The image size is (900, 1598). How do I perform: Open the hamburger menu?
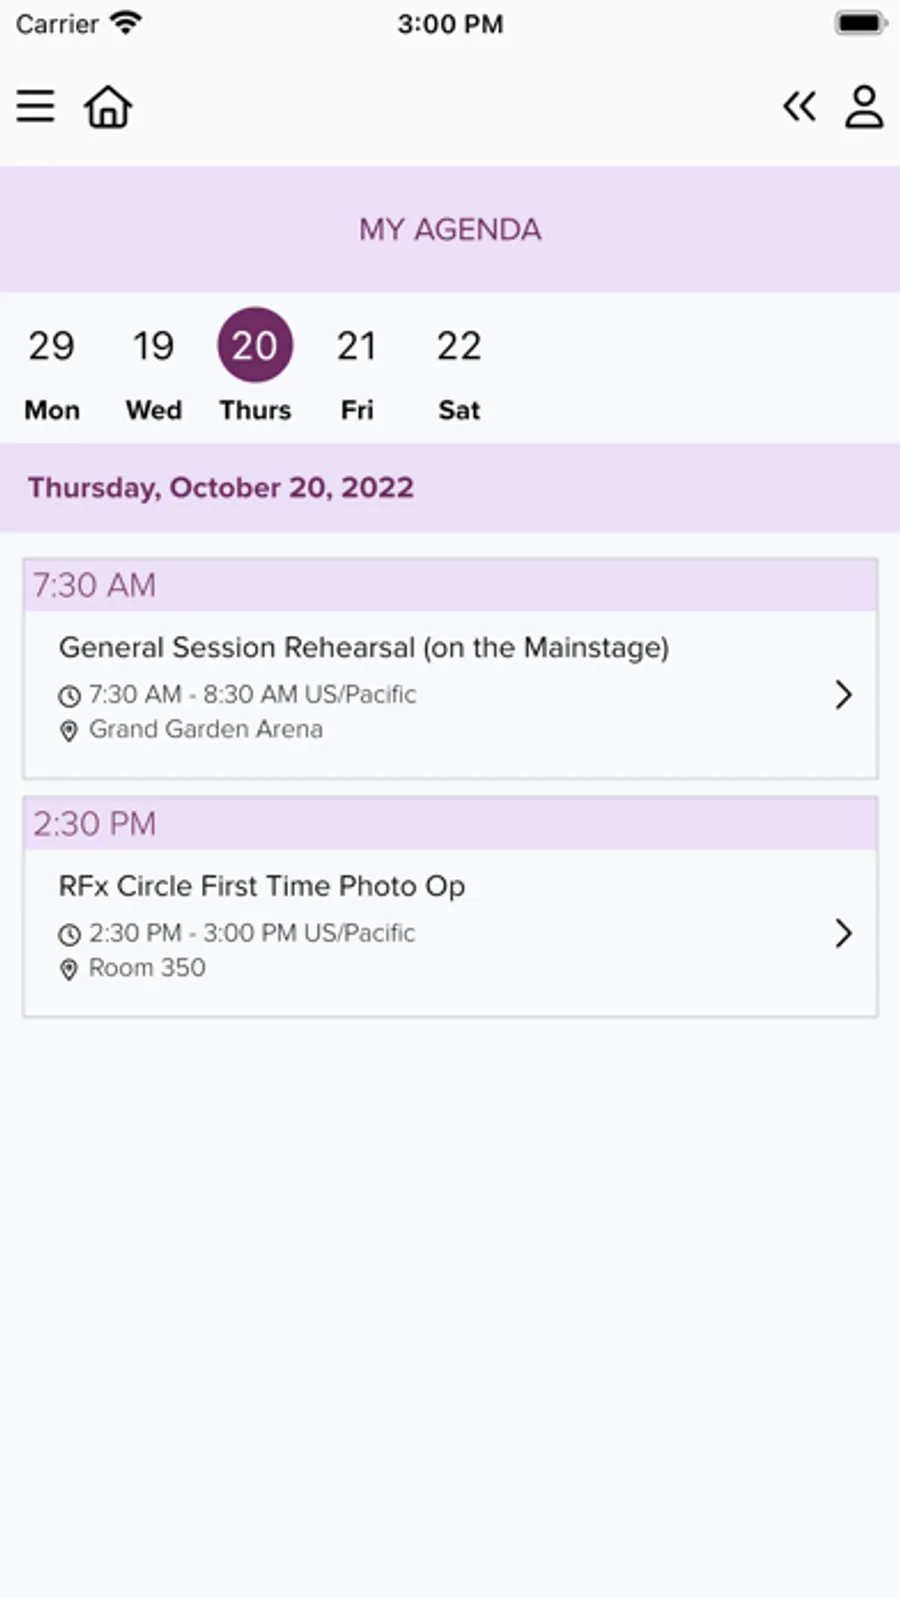(36, 106)
